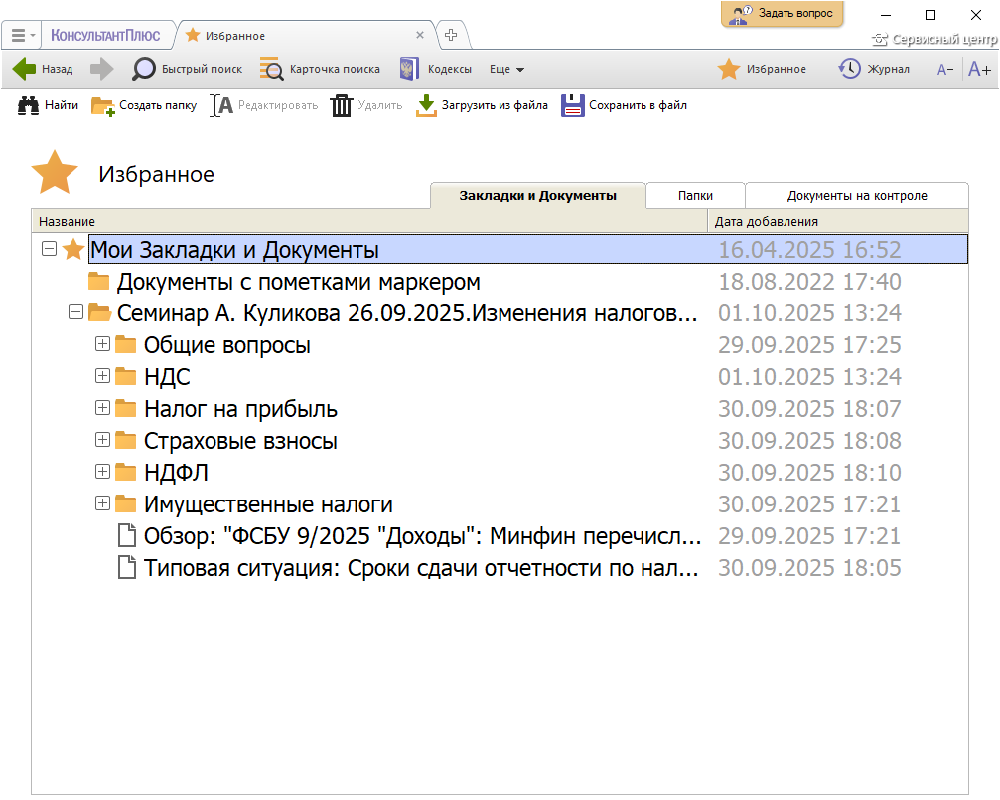Click the binoculars Find icon

[x=29, y=105]
